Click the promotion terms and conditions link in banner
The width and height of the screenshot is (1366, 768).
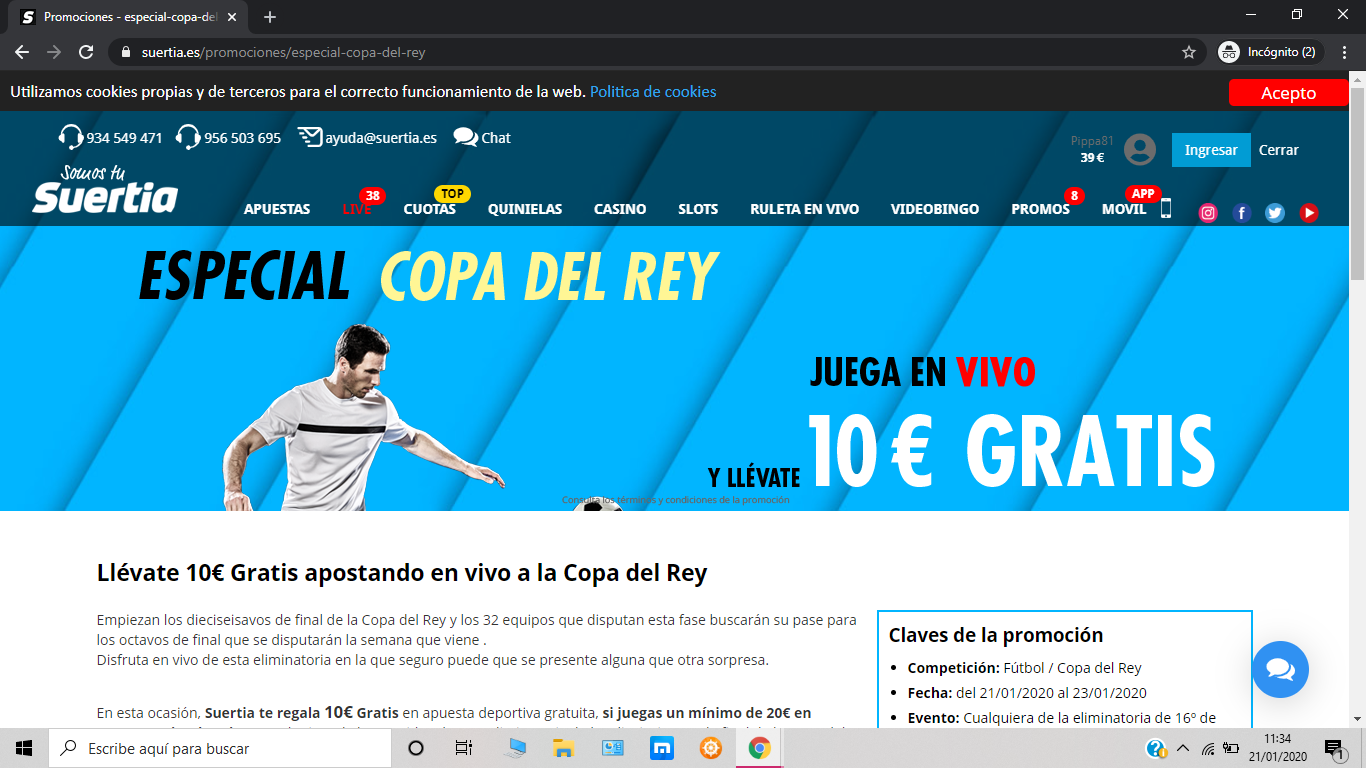[676, 500]
